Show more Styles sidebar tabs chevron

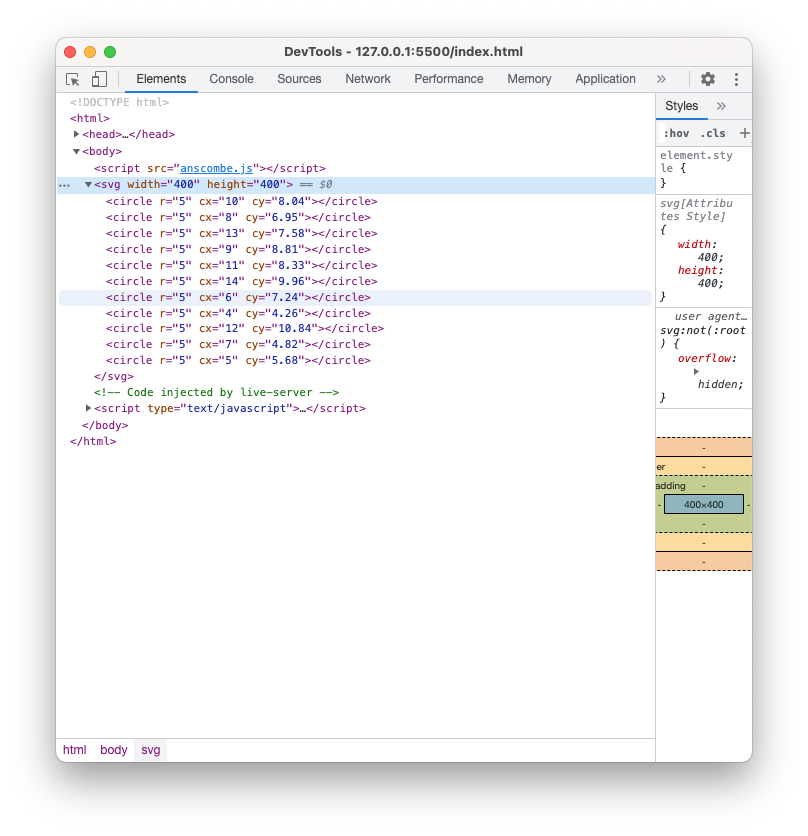(x=721, y=106)
